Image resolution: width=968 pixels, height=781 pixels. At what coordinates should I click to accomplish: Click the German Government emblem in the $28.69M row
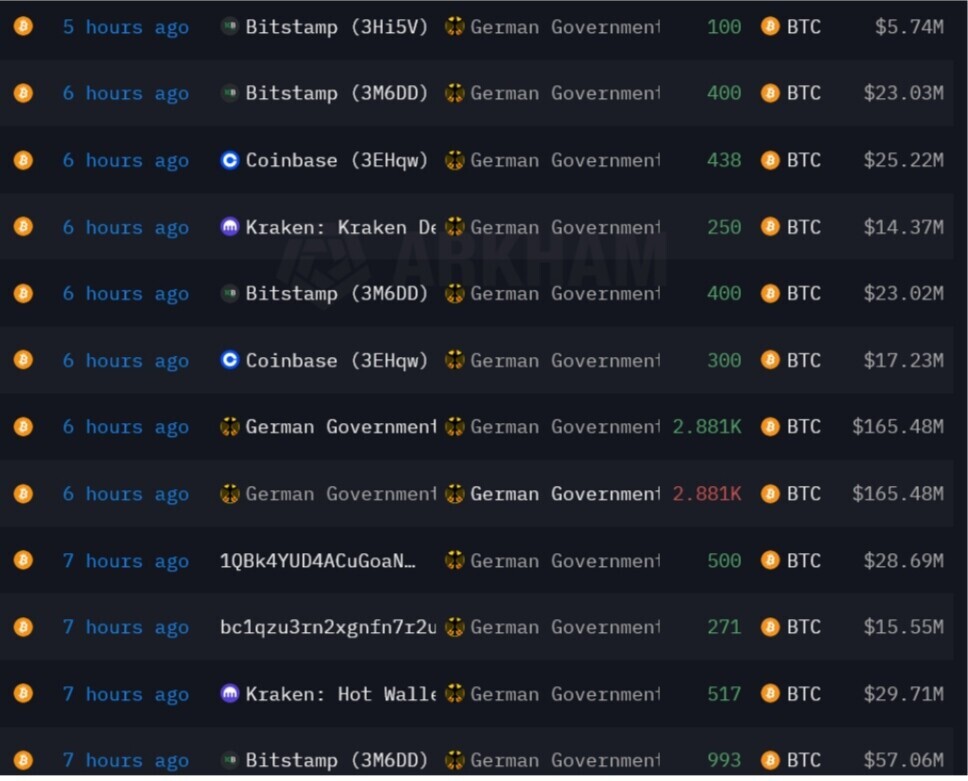point(454,561)
